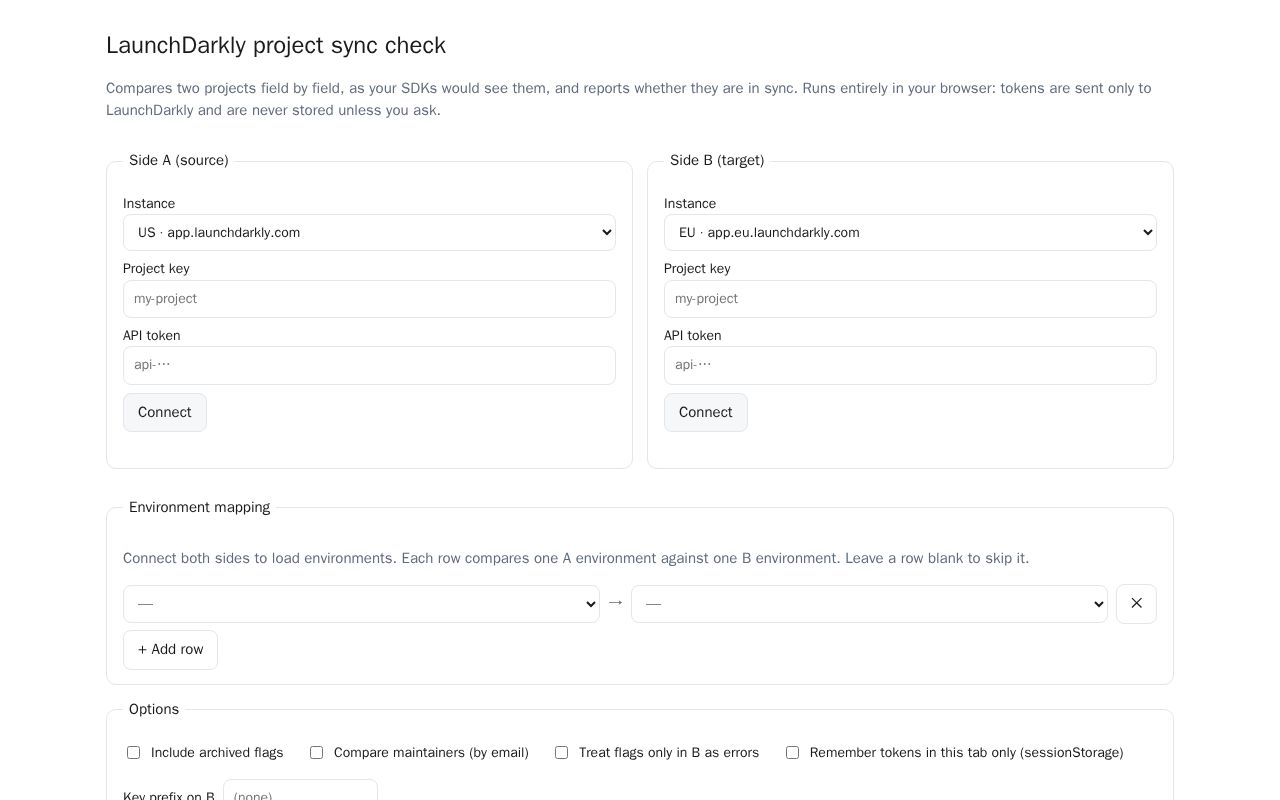Open the target environment dropdown in mapping row
1280x800 pixels.
coord(869,604)
